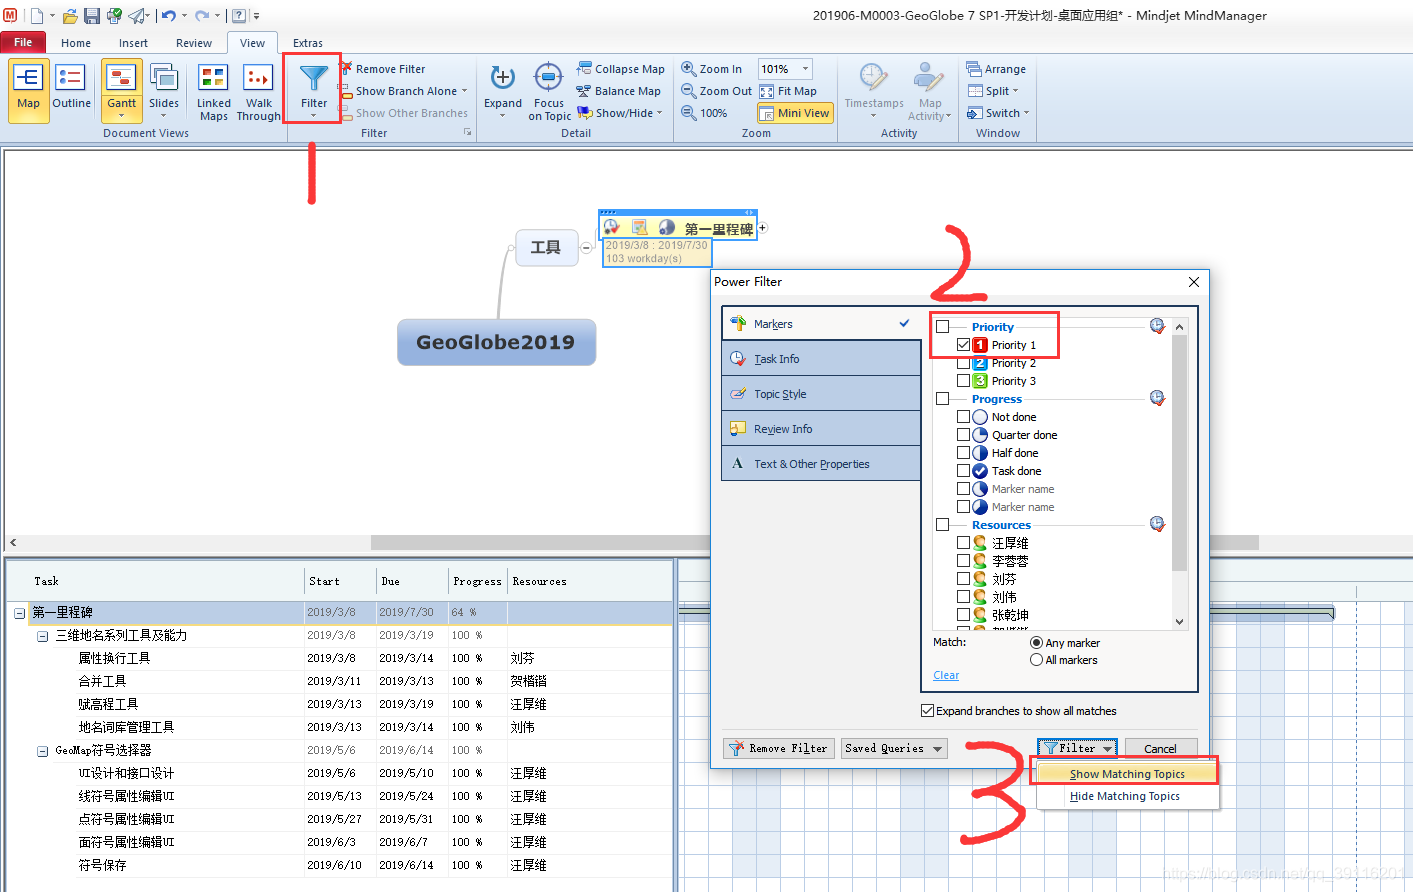This screenshot has height=892, width=1413.
Task: Select the GeoGlobe2019 central topic
Action: point(496,342)
